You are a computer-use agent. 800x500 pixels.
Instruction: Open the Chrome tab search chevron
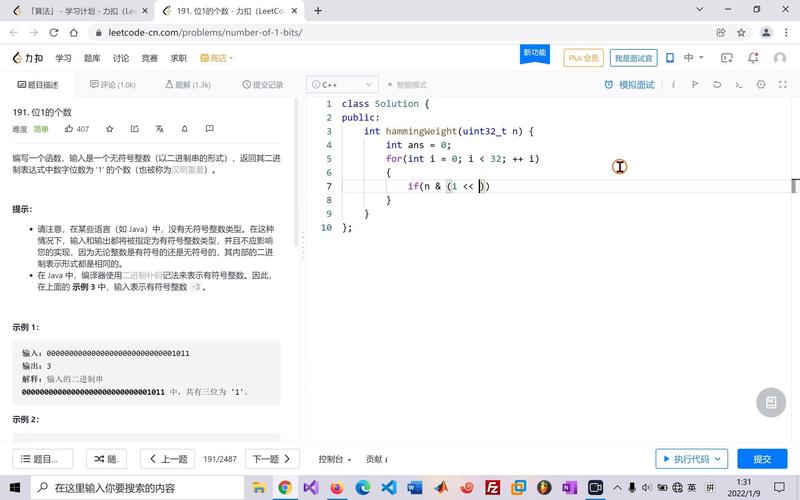coord(699,9)
